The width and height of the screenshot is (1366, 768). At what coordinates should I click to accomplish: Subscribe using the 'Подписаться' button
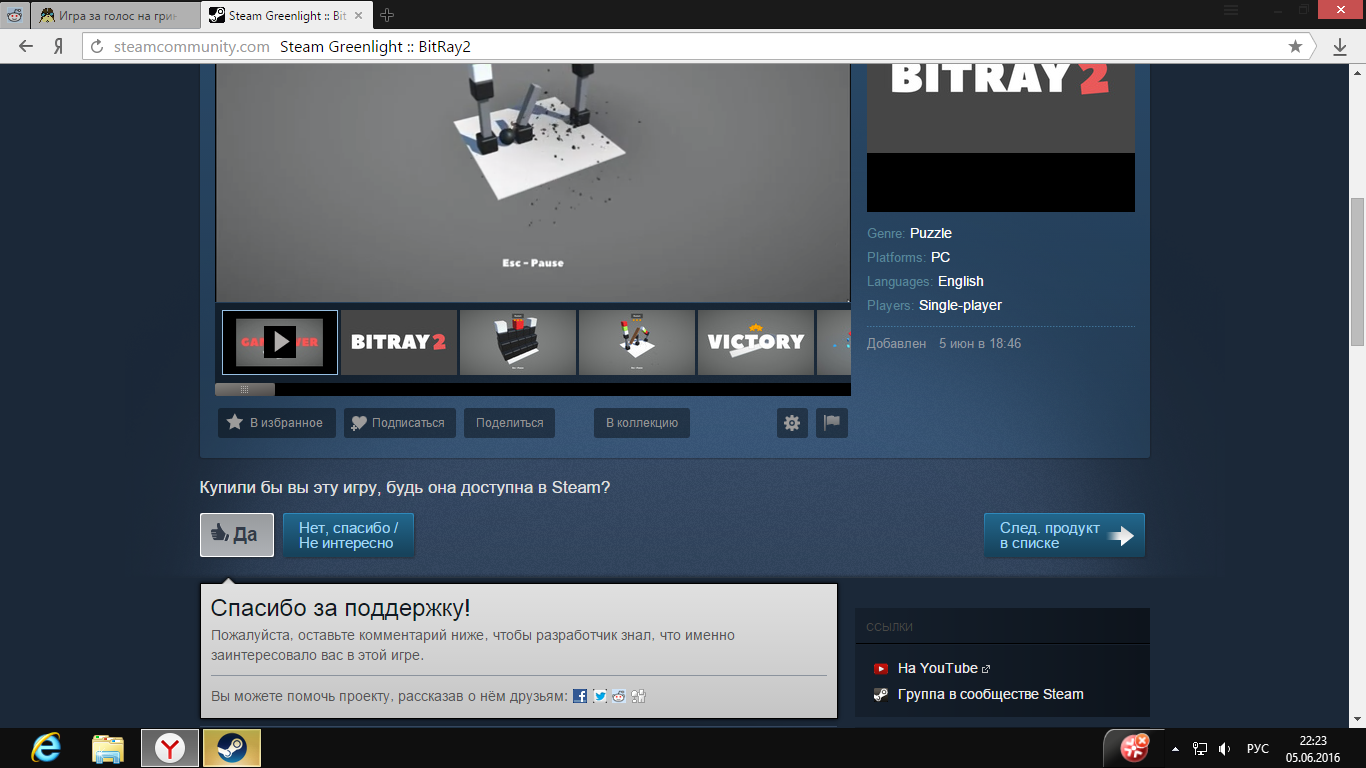(400, 423)
